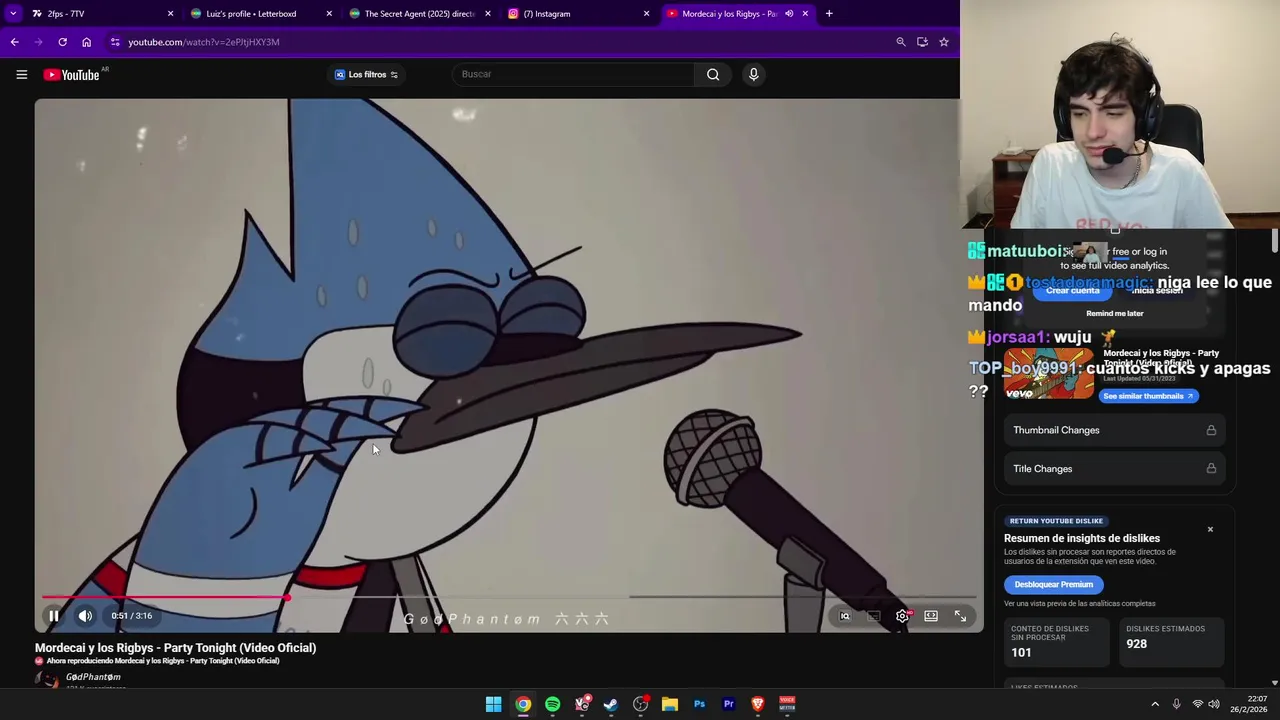Switch to The Secret Agent (2025) tab
Screen dimensions: 1280x720
click(x=418, y=14)
